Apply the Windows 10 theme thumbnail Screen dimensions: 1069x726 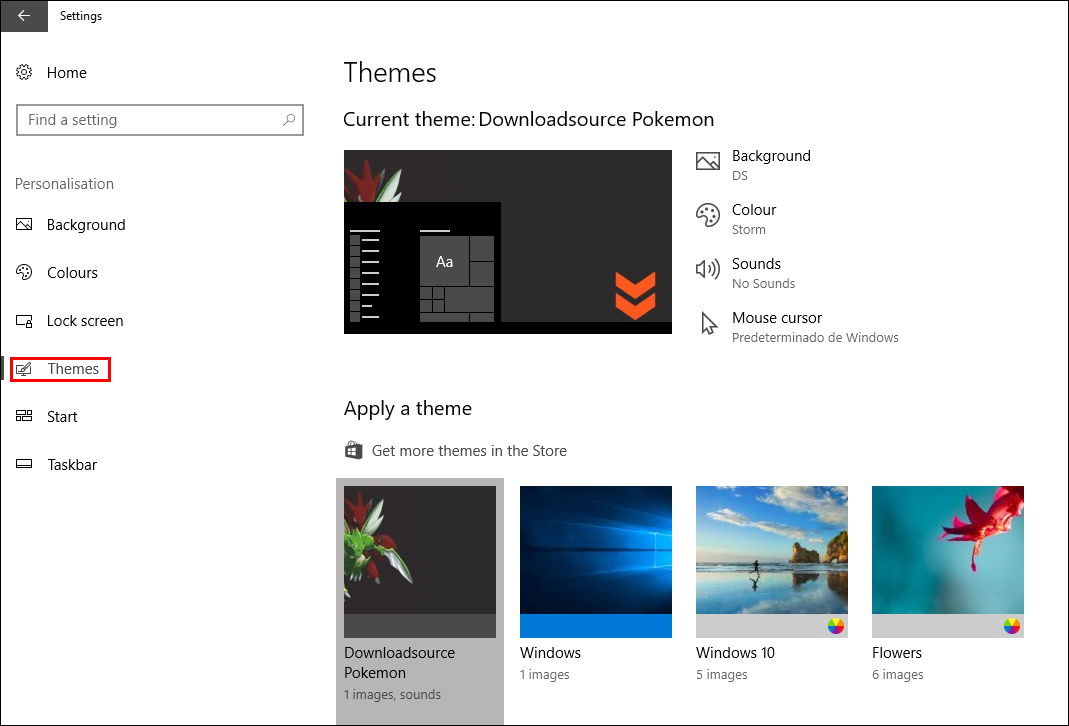coord(772,562)
